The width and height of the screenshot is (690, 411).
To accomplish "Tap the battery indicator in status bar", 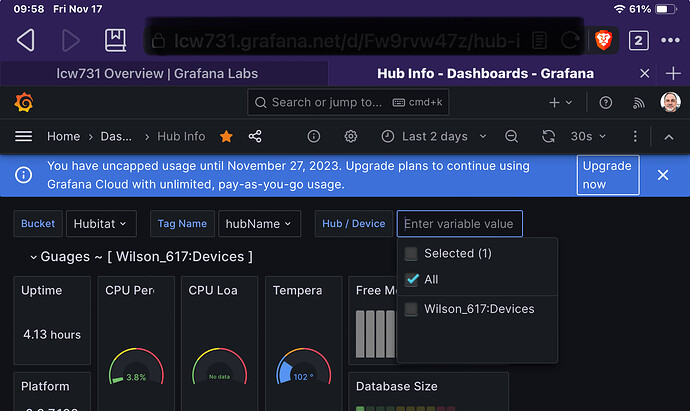I will 666,9.
